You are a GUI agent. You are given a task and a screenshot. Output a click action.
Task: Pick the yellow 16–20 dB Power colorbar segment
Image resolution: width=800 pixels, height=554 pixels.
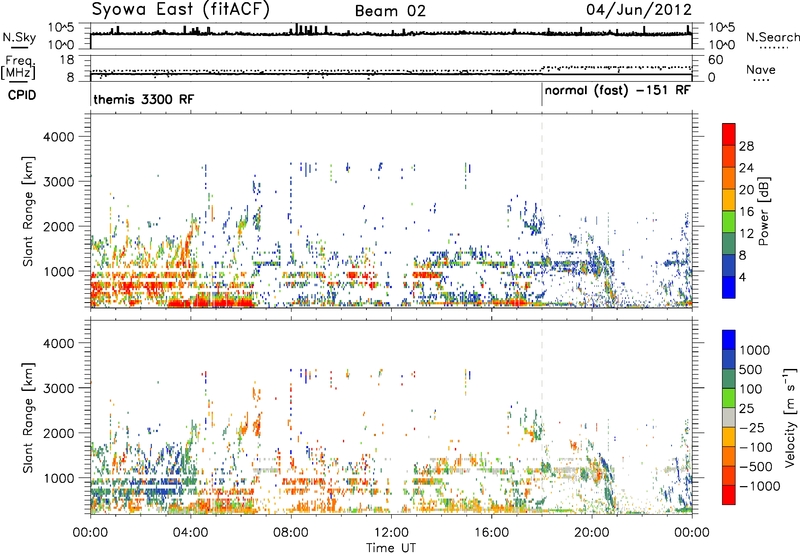pos(729,200)
